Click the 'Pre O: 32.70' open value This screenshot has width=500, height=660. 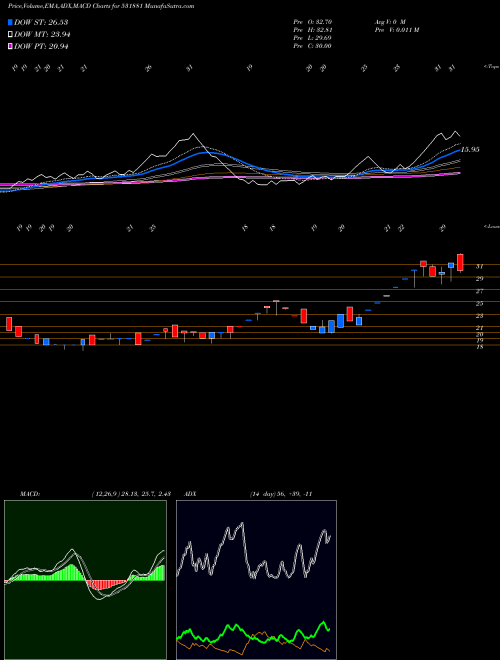(x=312, y=21)
